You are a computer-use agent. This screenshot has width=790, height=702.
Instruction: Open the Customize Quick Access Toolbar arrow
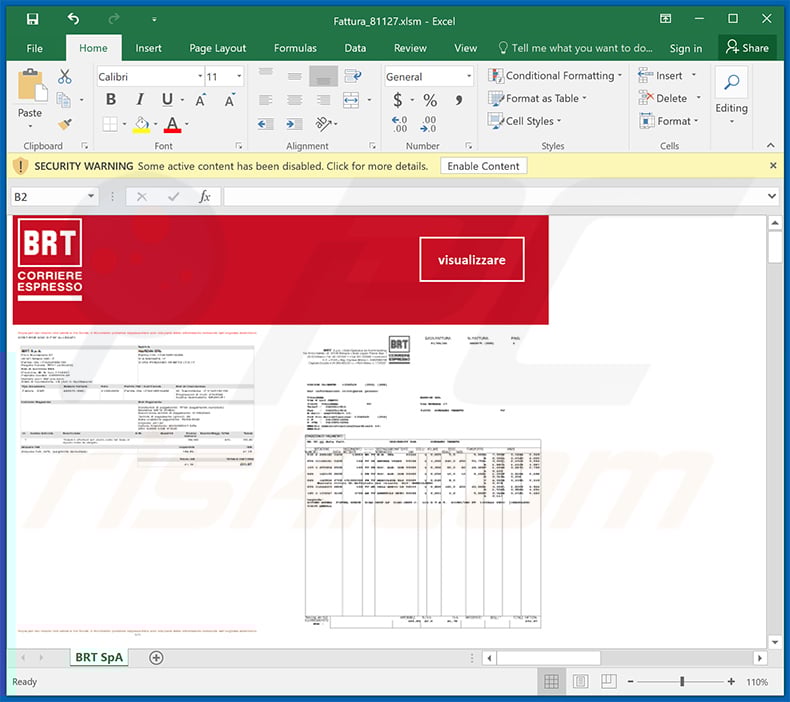click(x=154, y=20)
